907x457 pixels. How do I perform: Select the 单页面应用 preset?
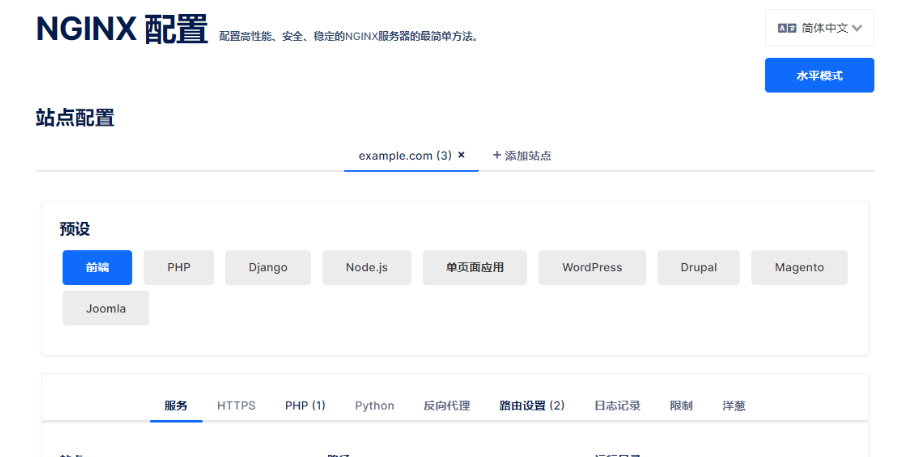coord(475,267)
